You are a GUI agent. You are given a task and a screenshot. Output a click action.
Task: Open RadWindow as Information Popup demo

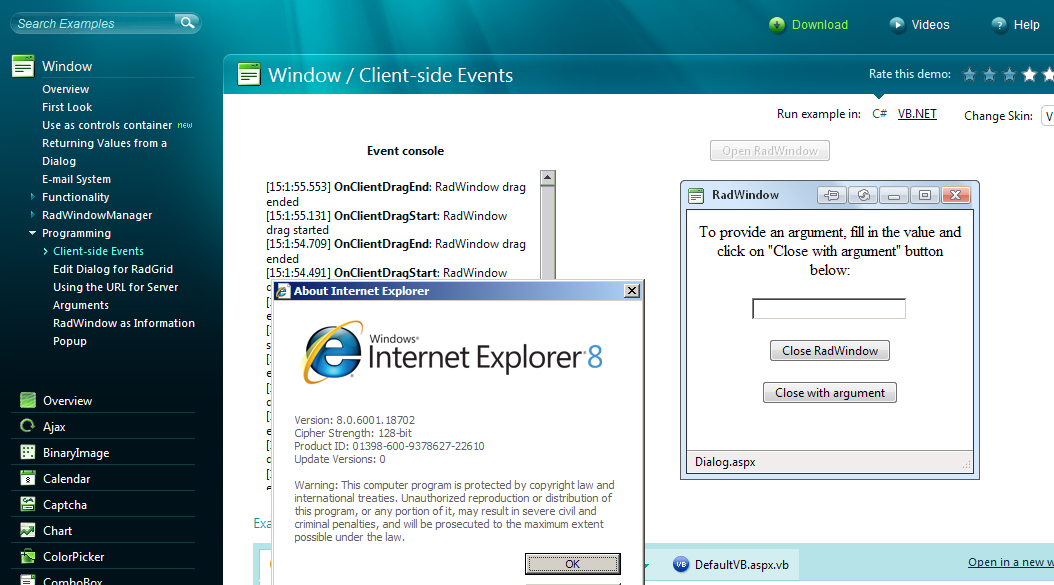pyautogui.click(x=124, y=332)
